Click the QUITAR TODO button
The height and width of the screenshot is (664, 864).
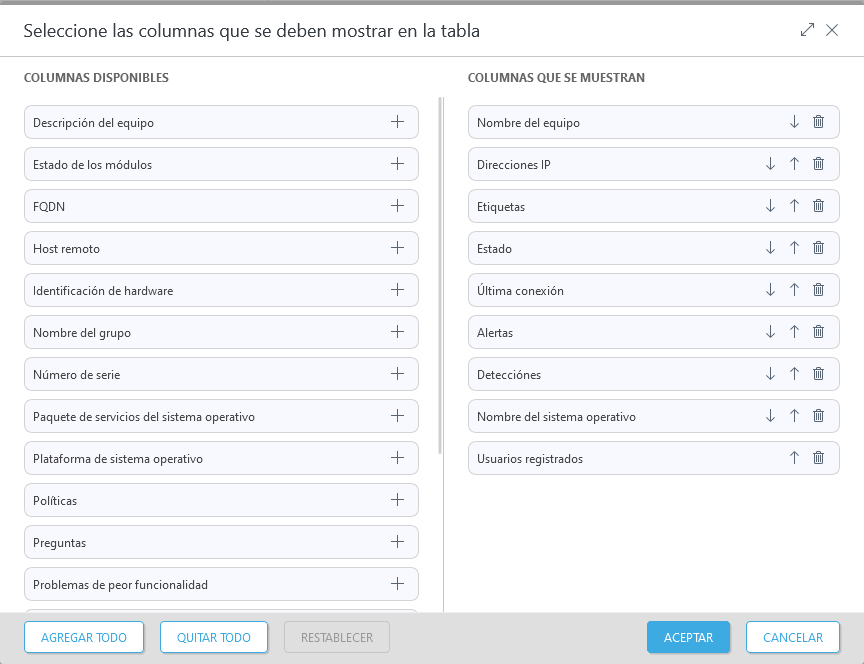pos(214,637)
